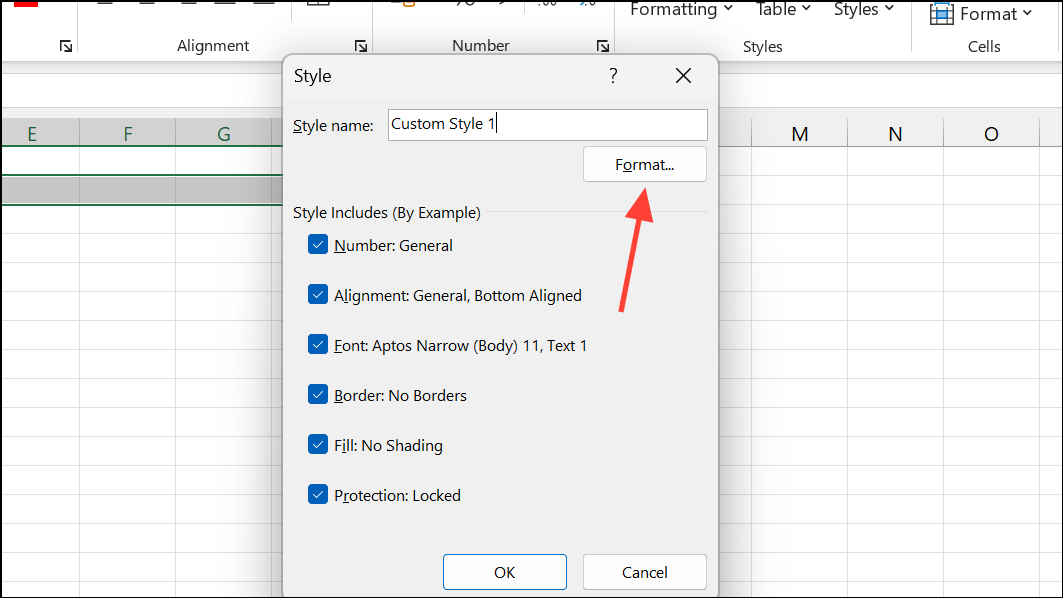Click the Style name text field
The height and width of the screenshot is (598, 1063).
point(547,125)
